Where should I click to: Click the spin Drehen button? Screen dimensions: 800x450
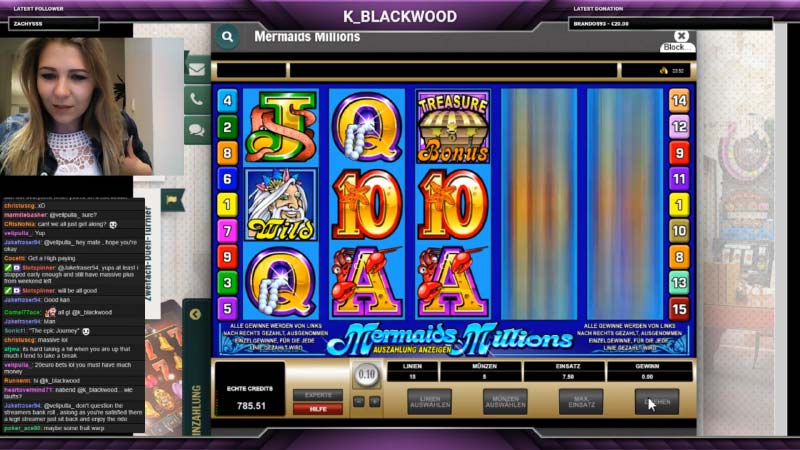[x=657, y=402]
